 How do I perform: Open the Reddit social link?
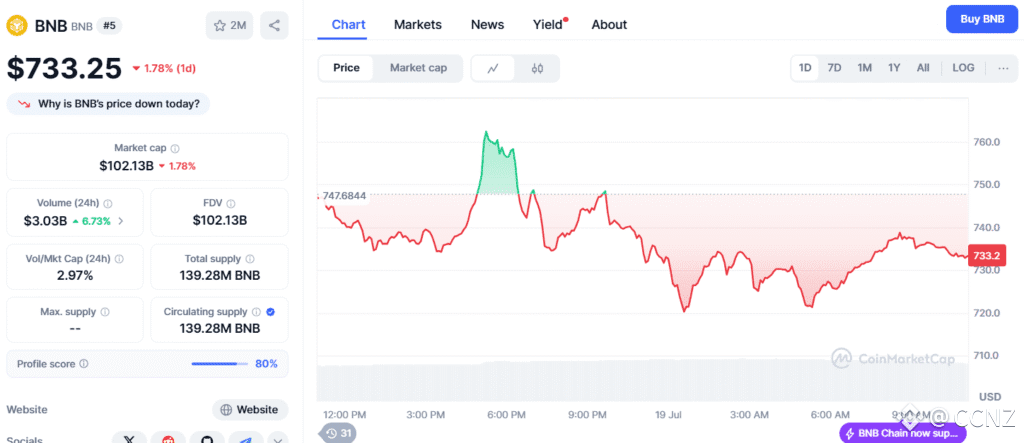pos(168,438)
